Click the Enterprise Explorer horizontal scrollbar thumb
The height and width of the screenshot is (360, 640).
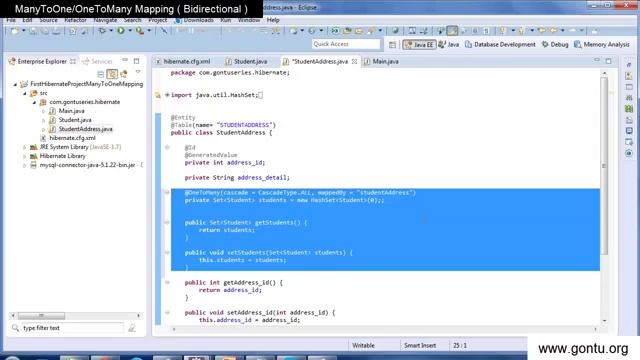[41, 316]
